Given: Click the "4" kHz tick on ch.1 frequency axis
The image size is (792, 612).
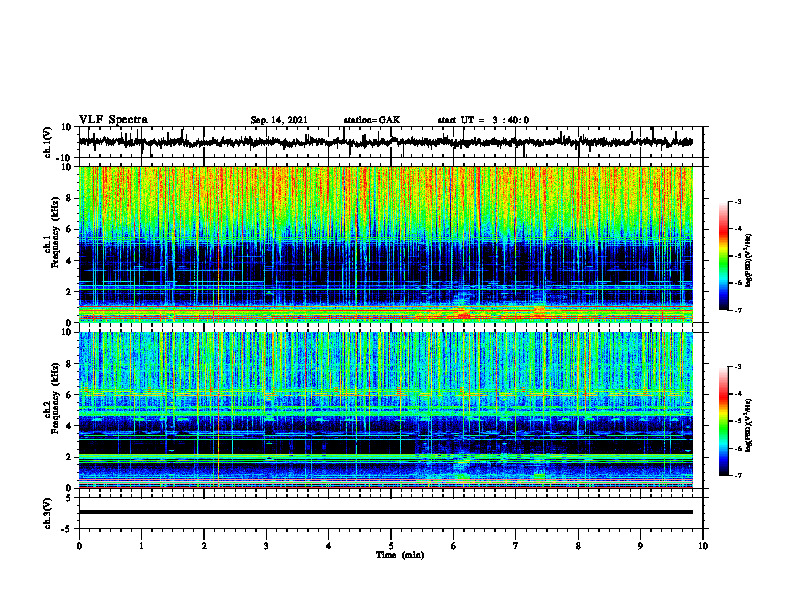Looking at the screenshot, I should [69, 261].
